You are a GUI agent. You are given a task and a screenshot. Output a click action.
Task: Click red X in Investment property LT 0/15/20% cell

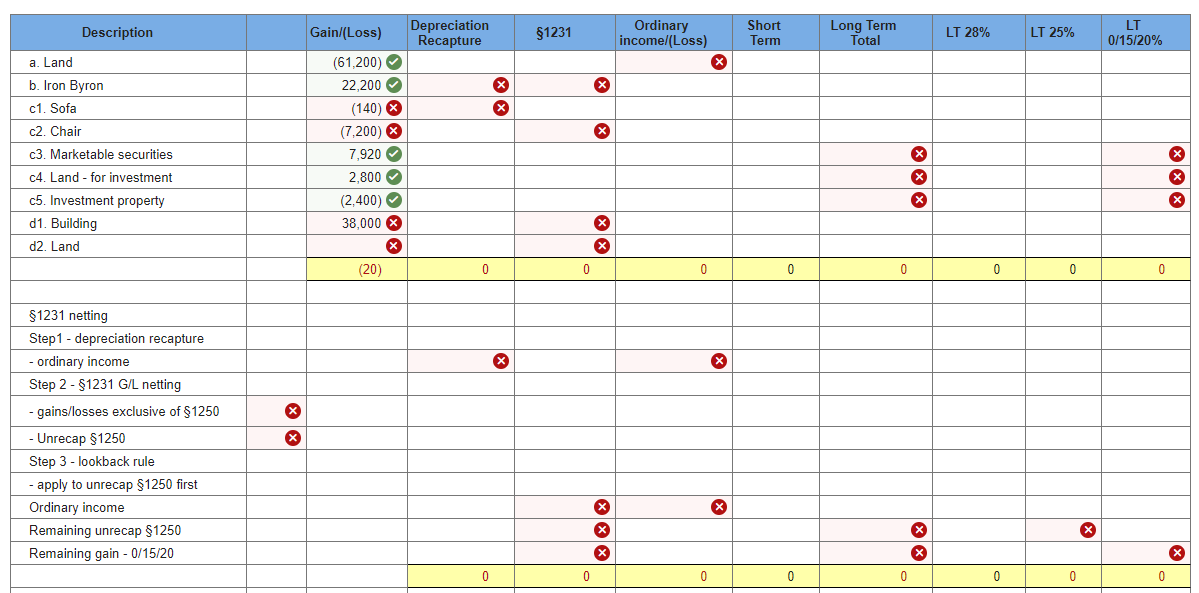click(1178, 200)
